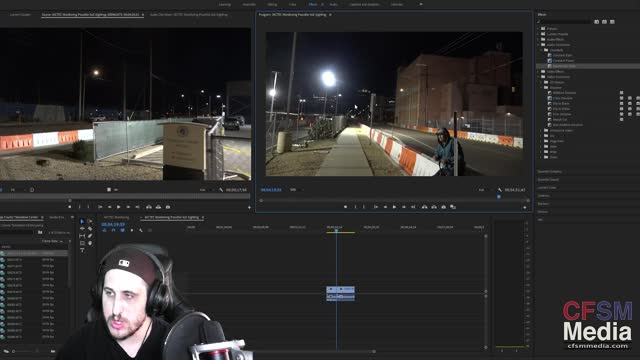The height and width of the screenshot is (360, 640).
Task: Open the Essential Graphics panel
Action: [x=549, y=172]
